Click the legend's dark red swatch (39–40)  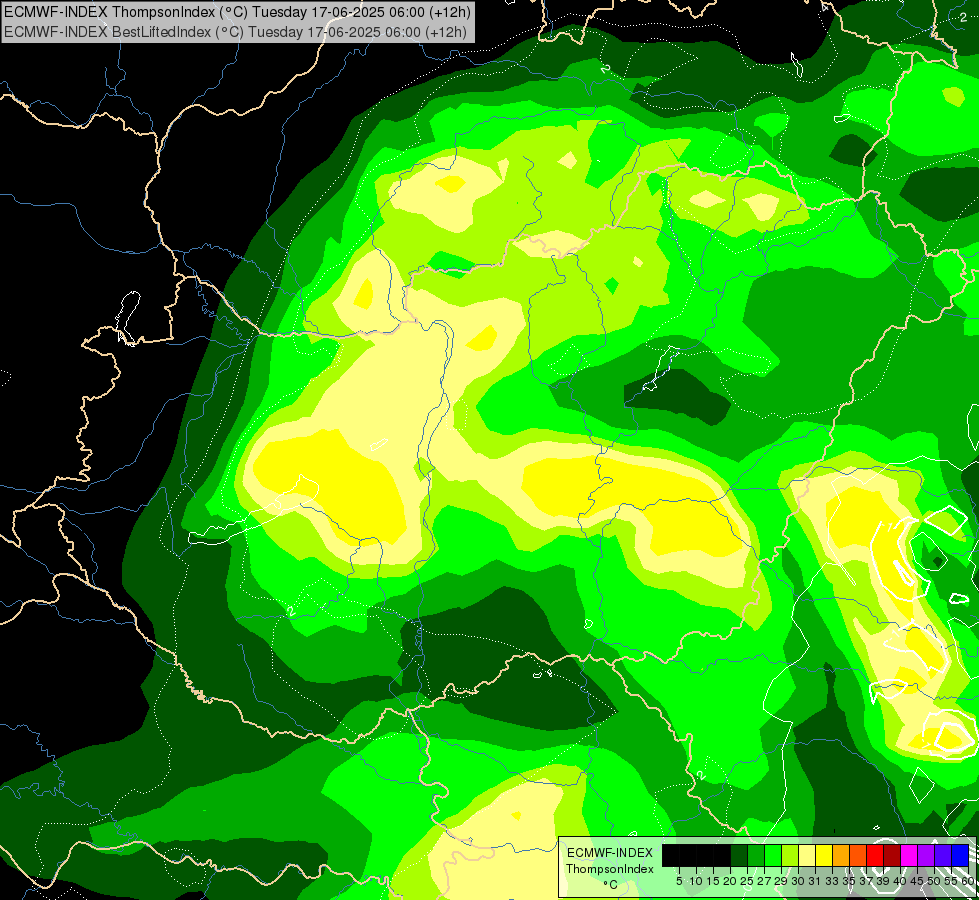tap(892, 855)
